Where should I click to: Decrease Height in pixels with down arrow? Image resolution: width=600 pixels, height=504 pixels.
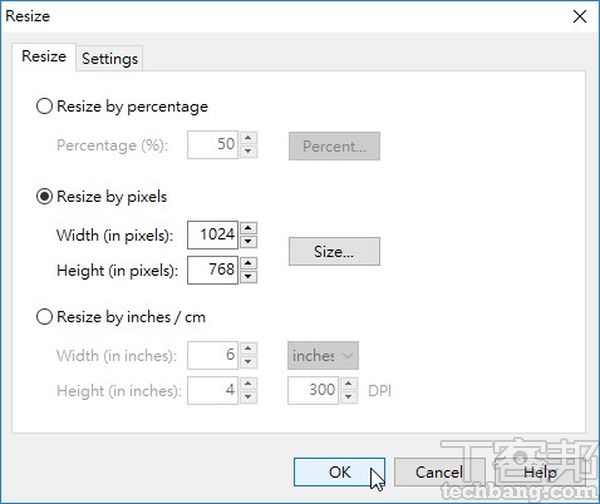[249, 275]
